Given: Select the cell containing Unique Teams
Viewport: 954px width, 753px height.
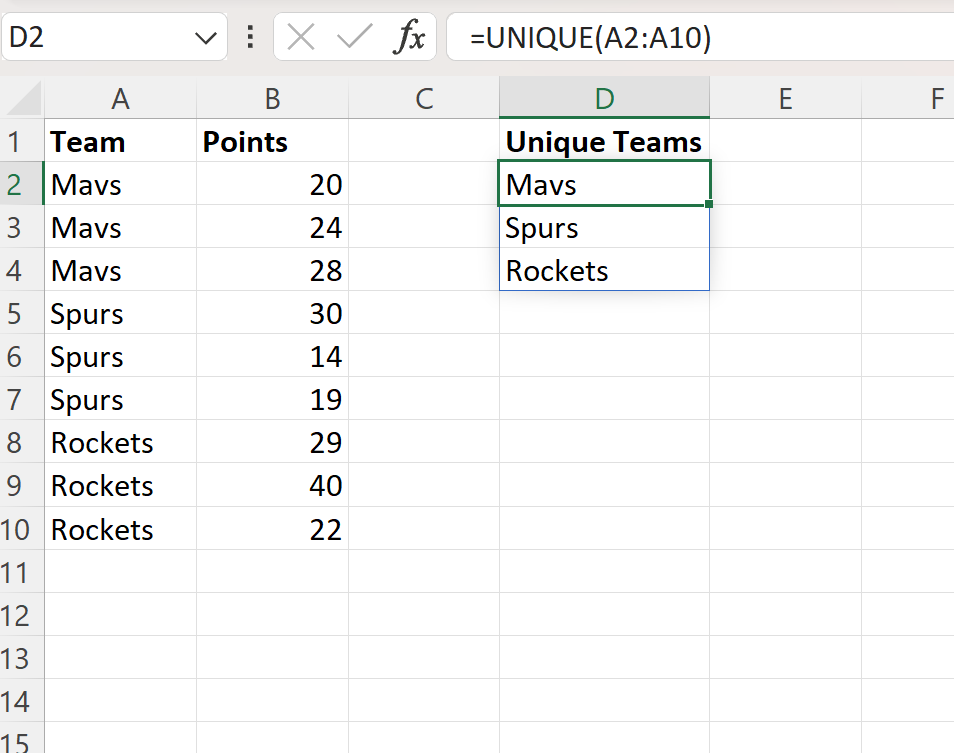Looking at the screenshot, I should pyautogui.click(x=604, y=141).
